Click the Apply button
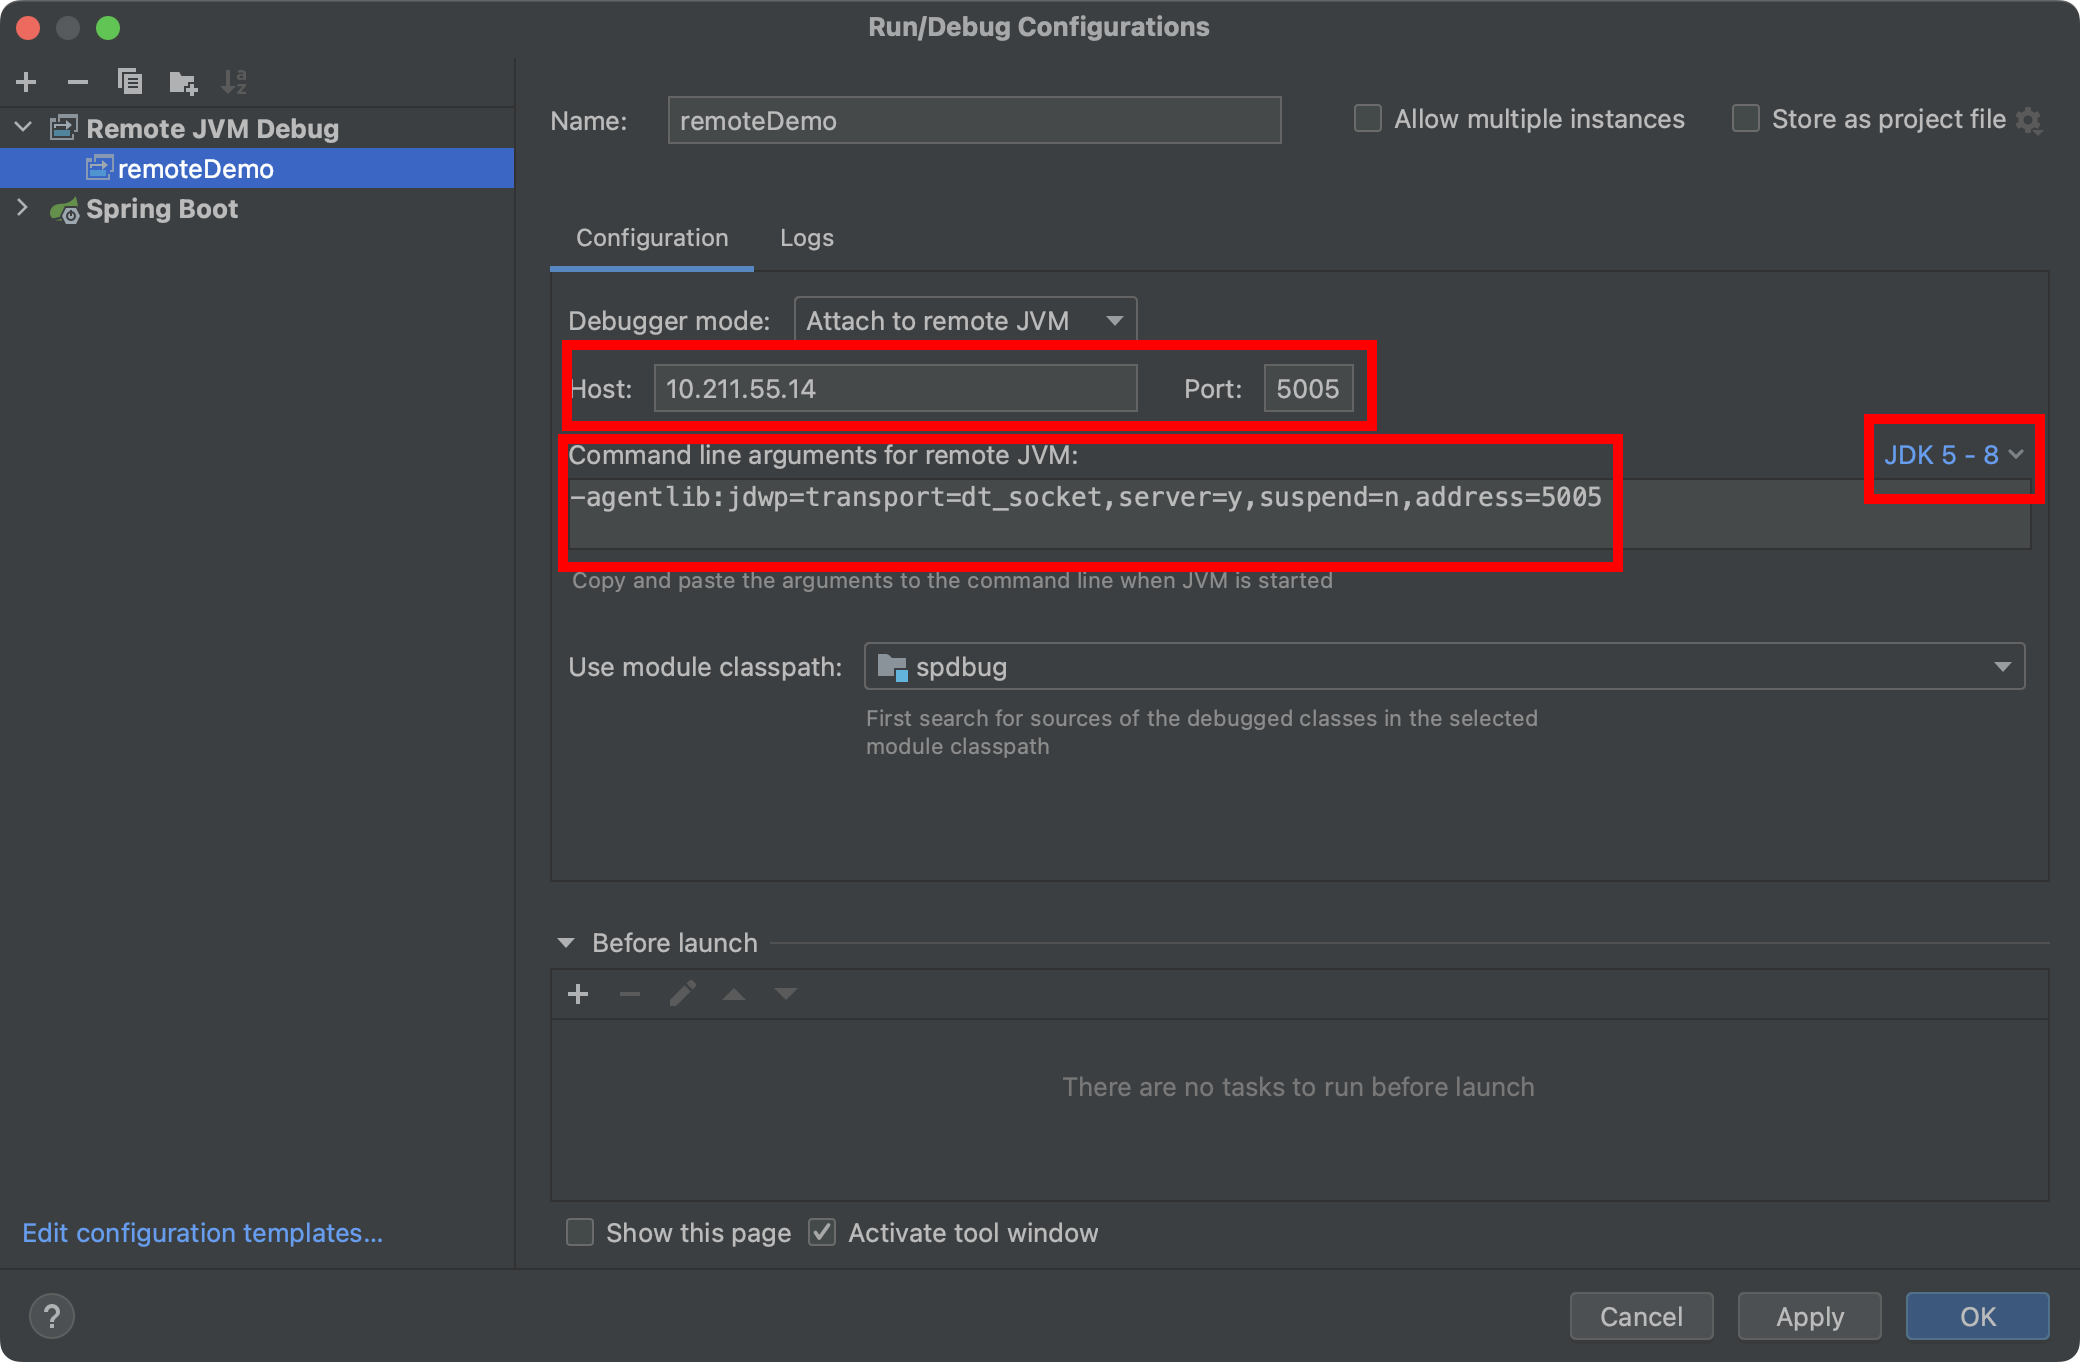Viewport: 2080px width, 1362px height. [x=1809, y=1316]
